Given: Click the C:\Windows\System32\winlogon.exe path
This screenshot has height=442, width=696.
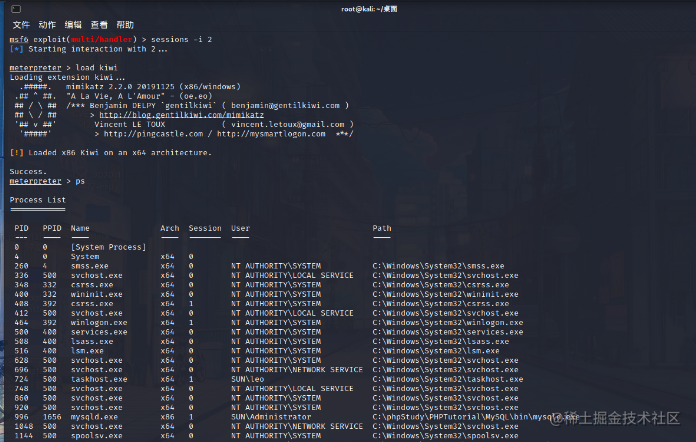Looking at the screenshot, I should (x=447, y=323).
